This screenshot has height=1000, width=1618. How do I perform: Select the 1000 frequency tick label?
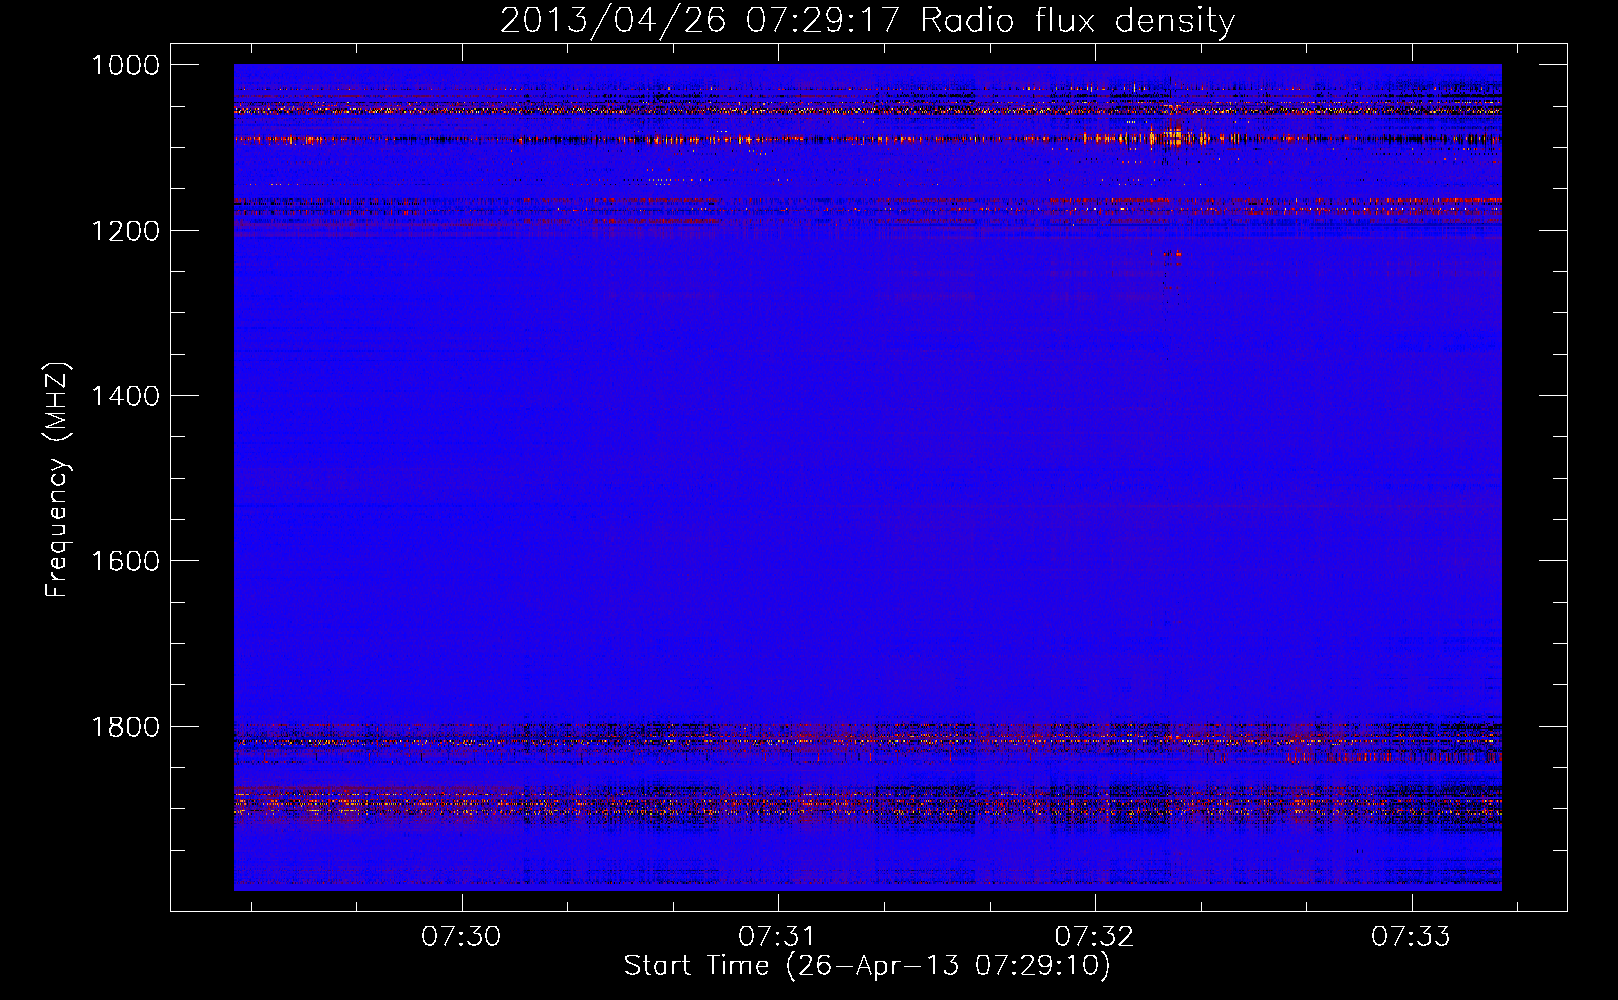pos(125,65)
